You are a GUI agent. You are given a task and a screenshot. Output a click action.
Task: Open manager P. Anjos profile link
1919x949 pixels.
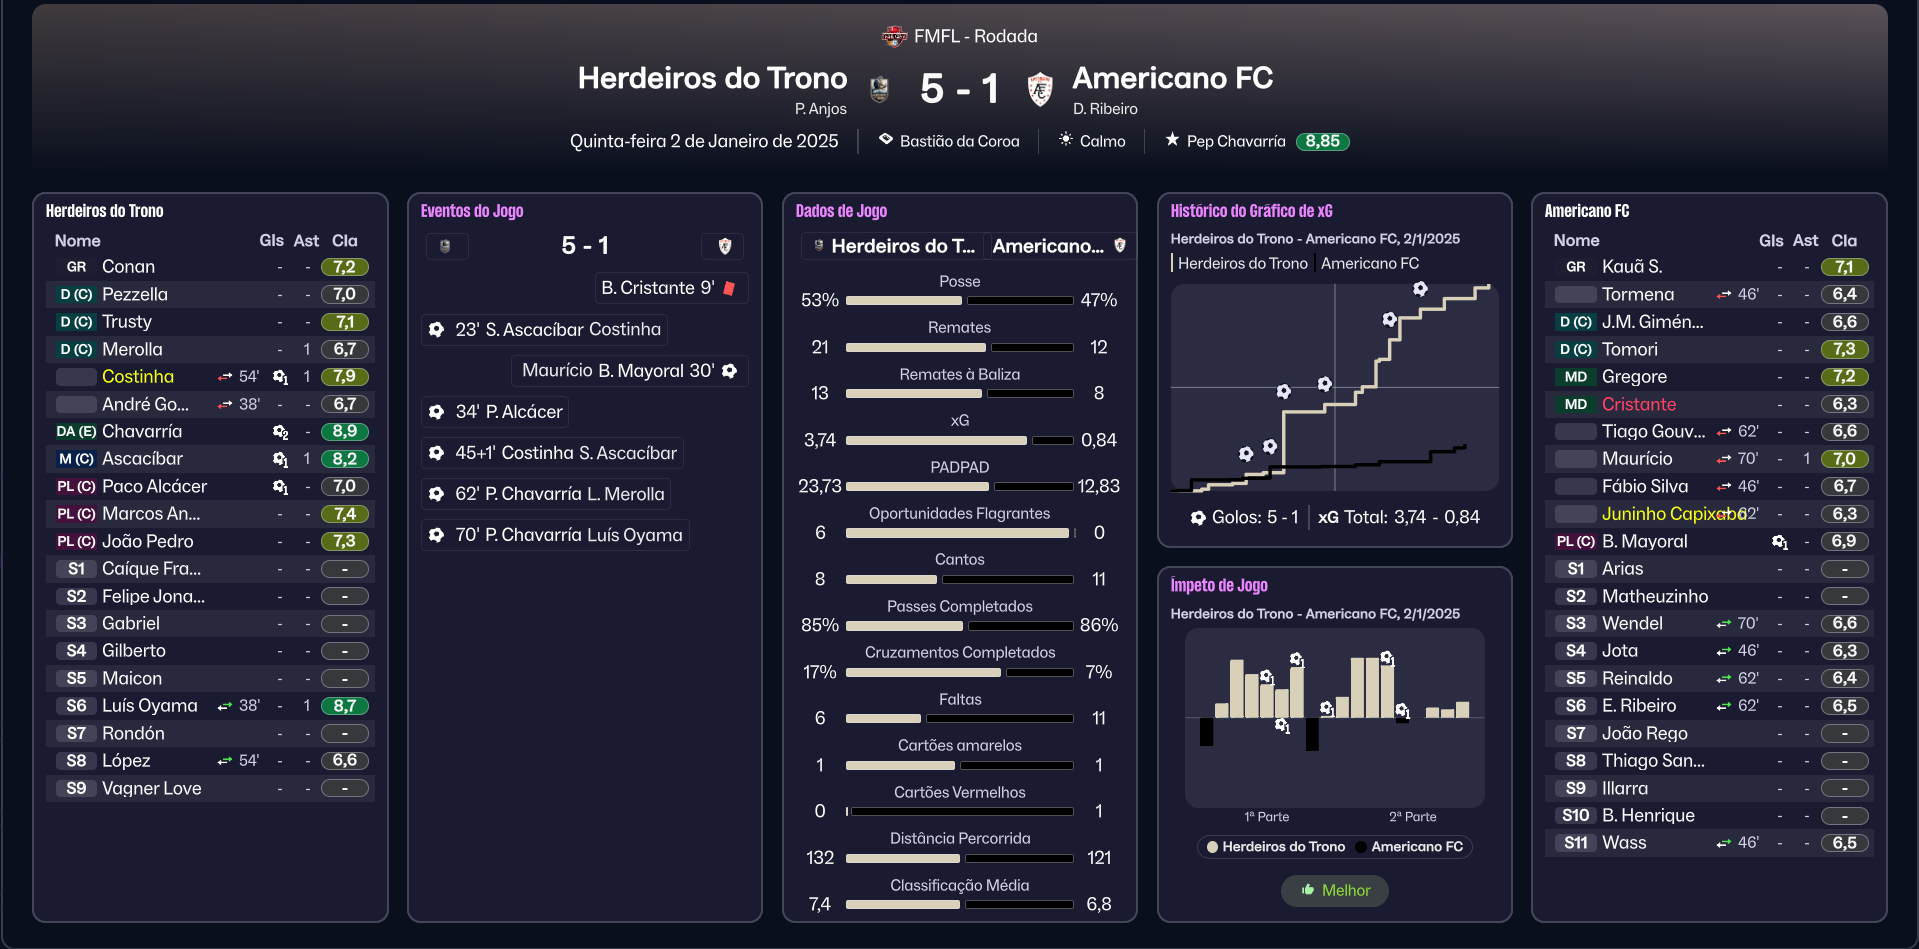(x=820, y=109)
